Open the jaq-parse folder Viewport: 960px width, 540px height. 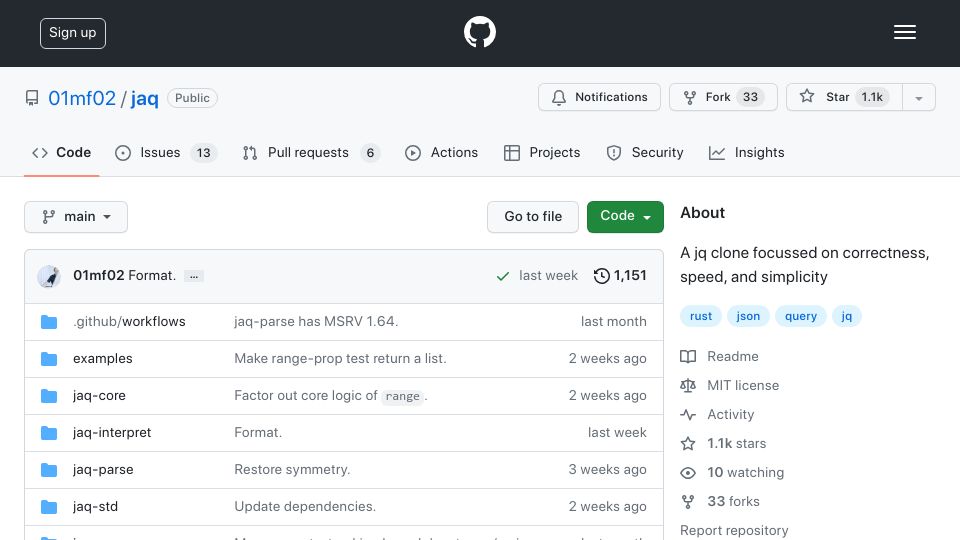[103, 470]
